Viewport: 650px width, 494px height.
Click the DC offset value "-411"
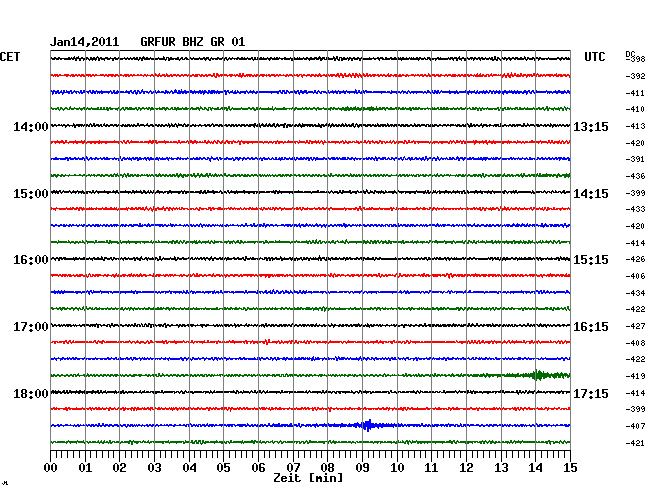635,93
